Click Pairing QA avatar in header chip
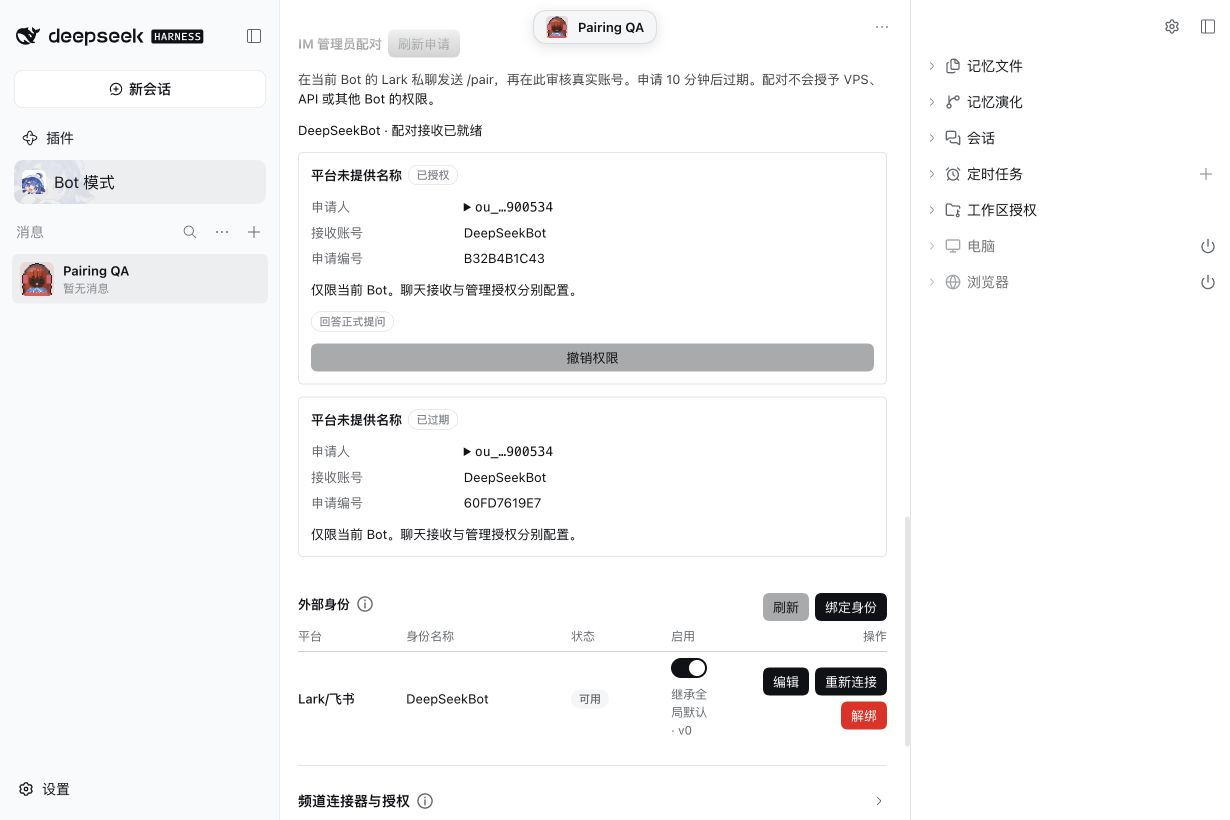1230x820 pixels. coord(557,27)
